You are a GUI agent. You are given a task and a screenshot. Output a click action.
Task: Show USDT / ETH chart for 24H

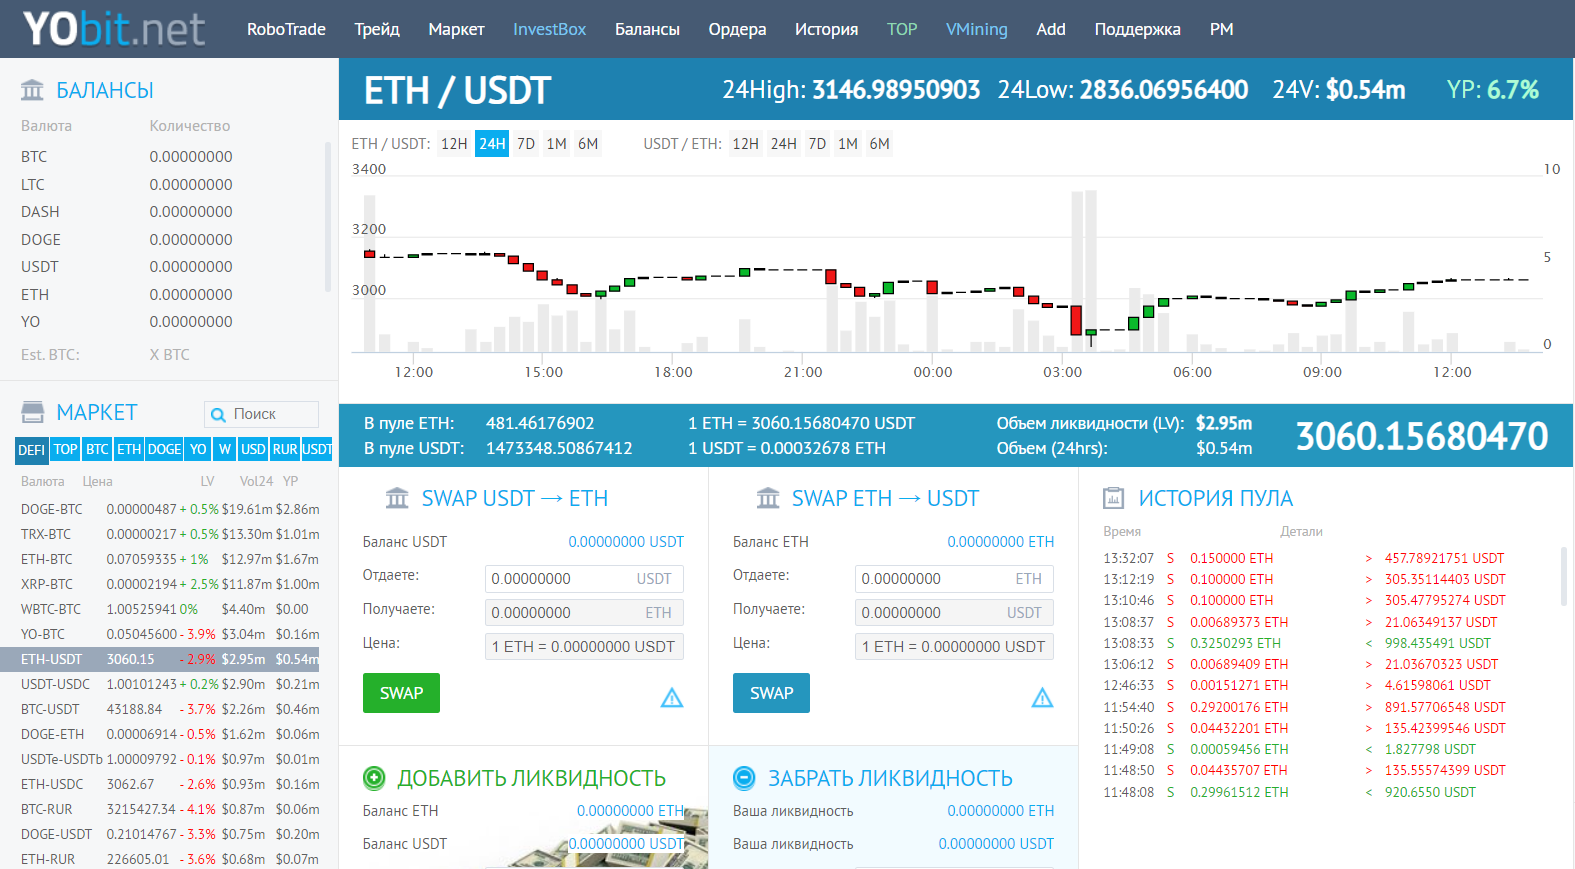pyautogui.click(x=783, y=144)
